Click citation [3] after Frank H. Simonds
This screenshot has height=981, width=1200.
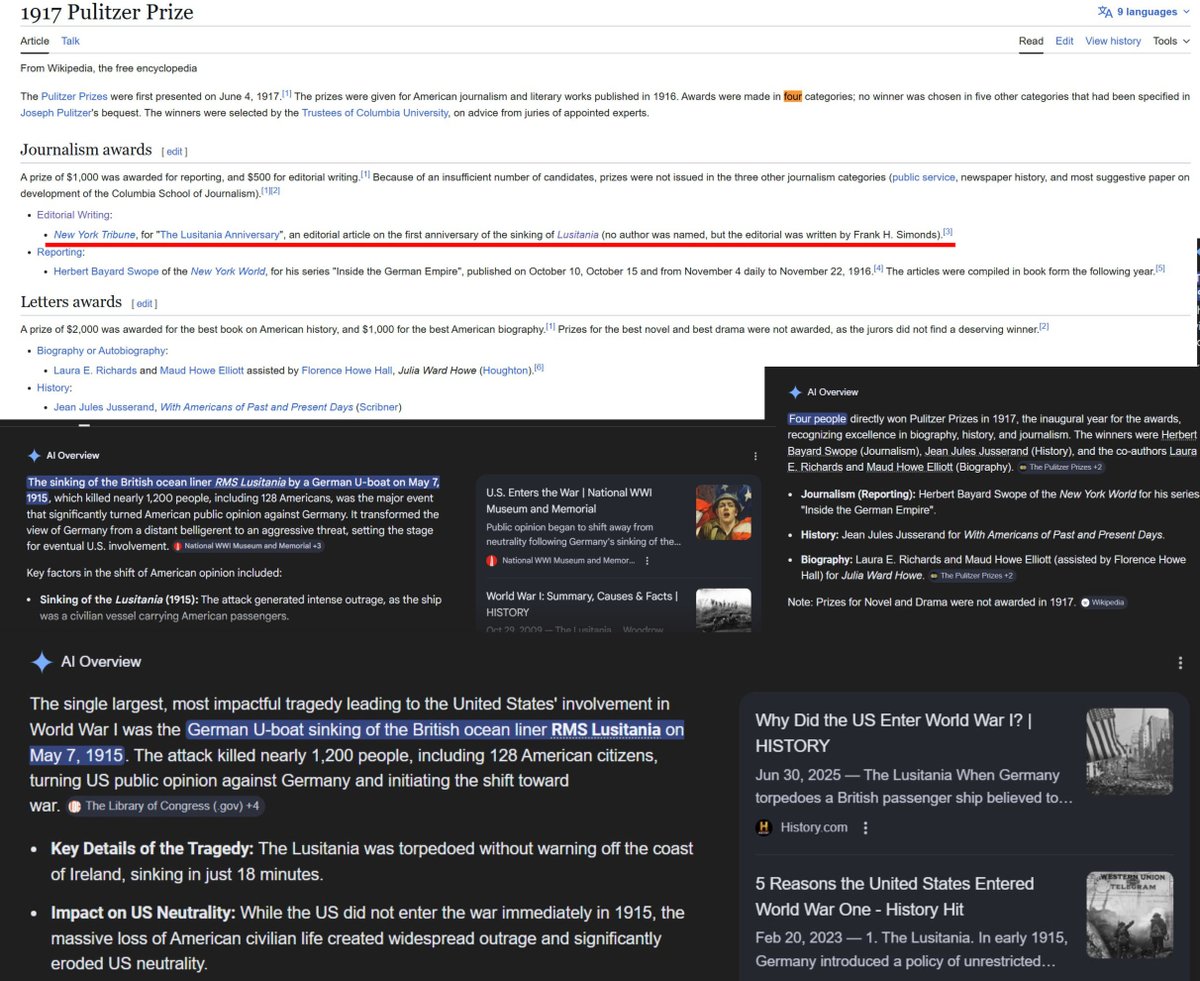click(948, 232)
